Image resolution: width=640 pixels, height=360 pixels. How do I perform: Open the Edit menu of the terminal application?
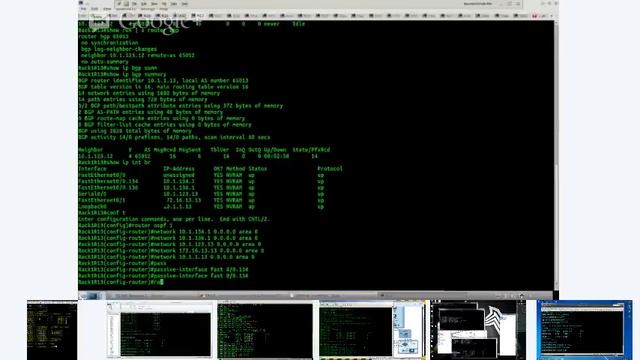[x=95, y=9]
